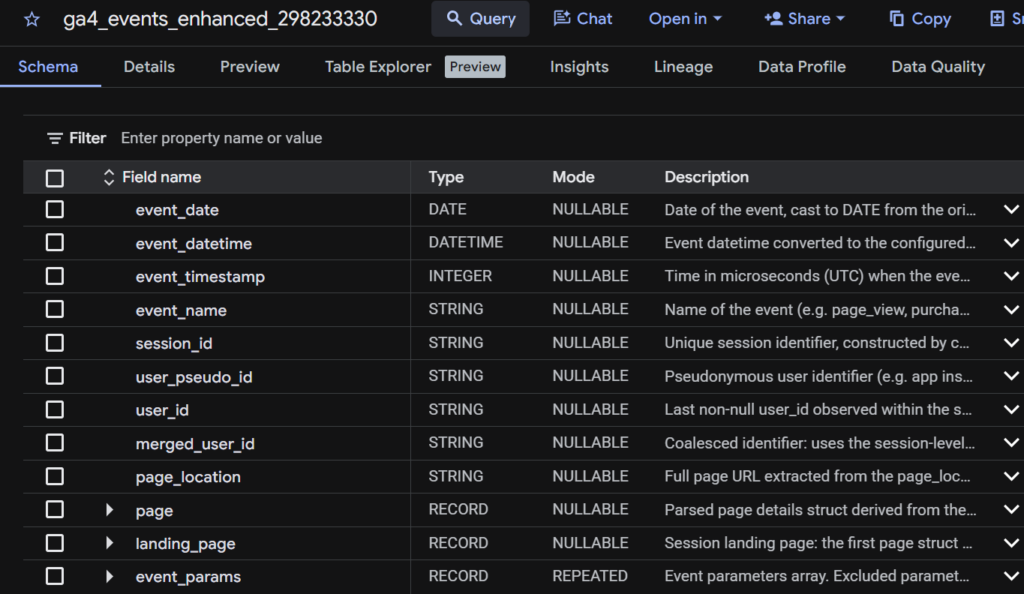1024x594 pixels.
Task: Check the event_name field checkbox
Action: (x=55, y=309)
